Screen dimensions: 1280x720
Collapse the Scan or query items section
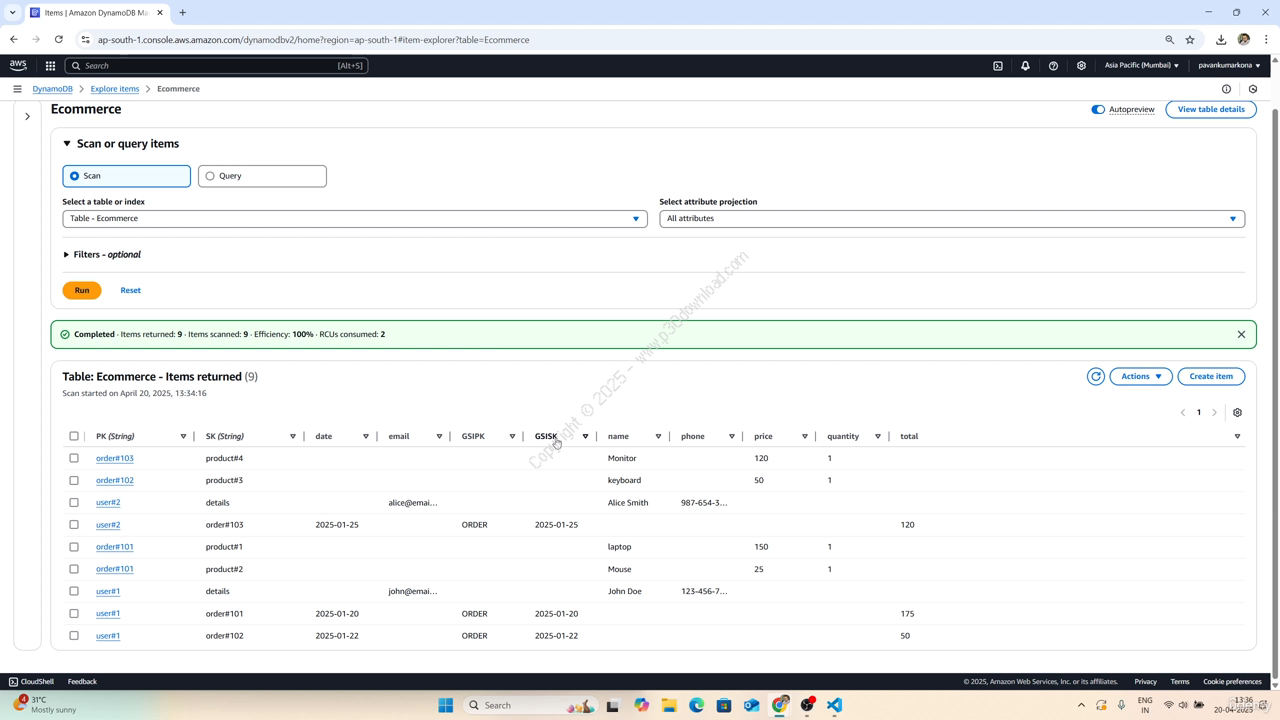[x=121, y=144]
